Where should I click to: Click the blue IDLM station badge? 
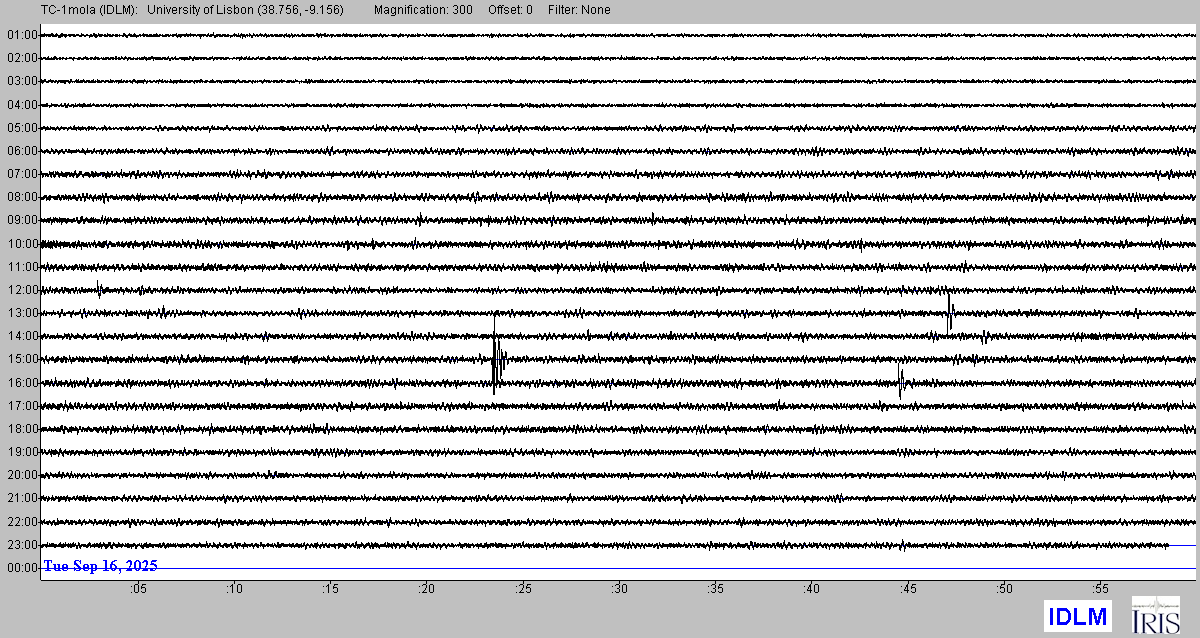[1077, 616]
